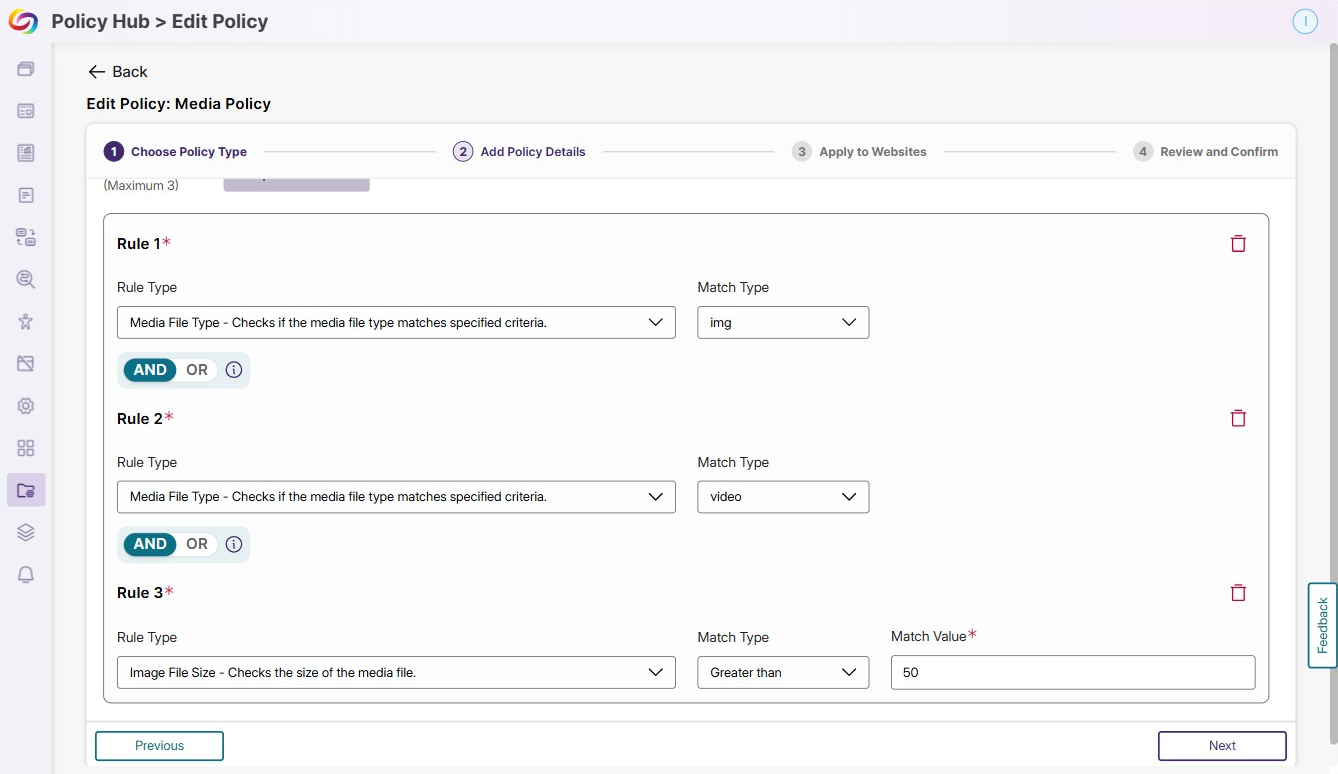Go to Apply to Websites step
Image resolution: width=1338 pixels, height=774 pixels.
(x=859, y=152)
